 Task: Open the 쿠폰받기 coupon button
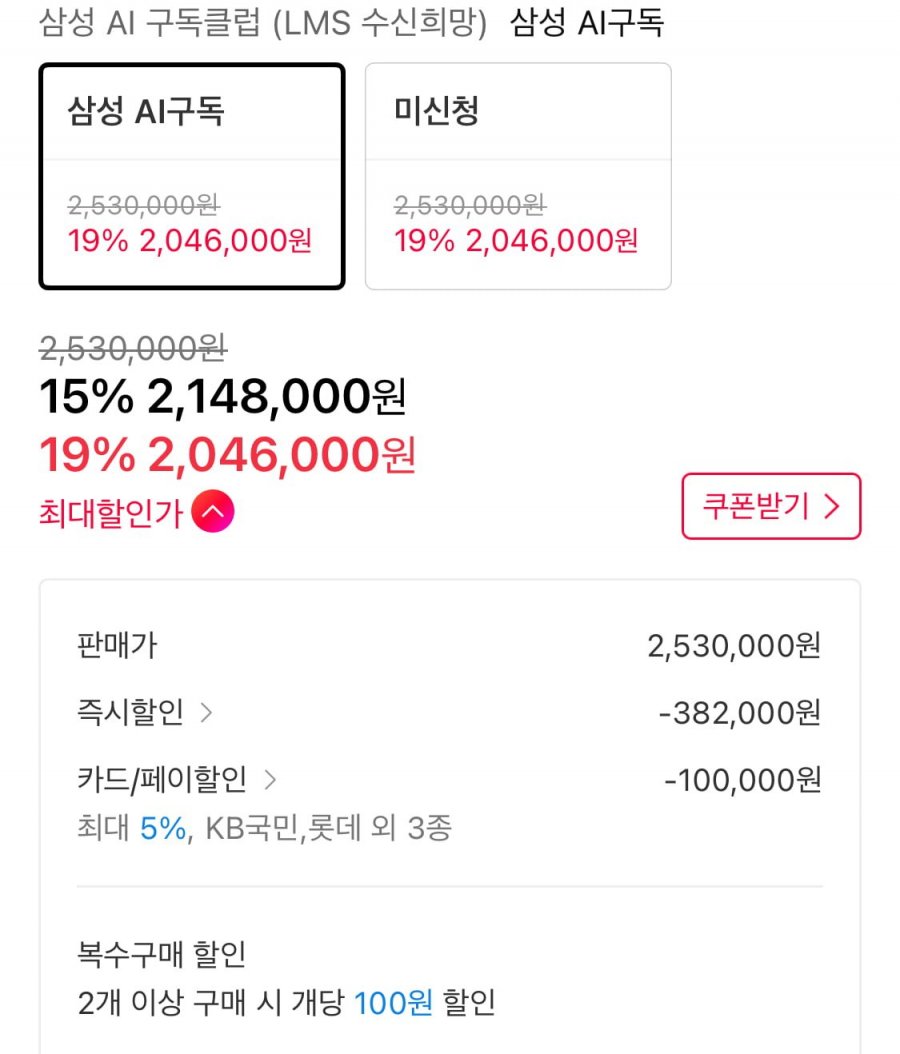771,506
